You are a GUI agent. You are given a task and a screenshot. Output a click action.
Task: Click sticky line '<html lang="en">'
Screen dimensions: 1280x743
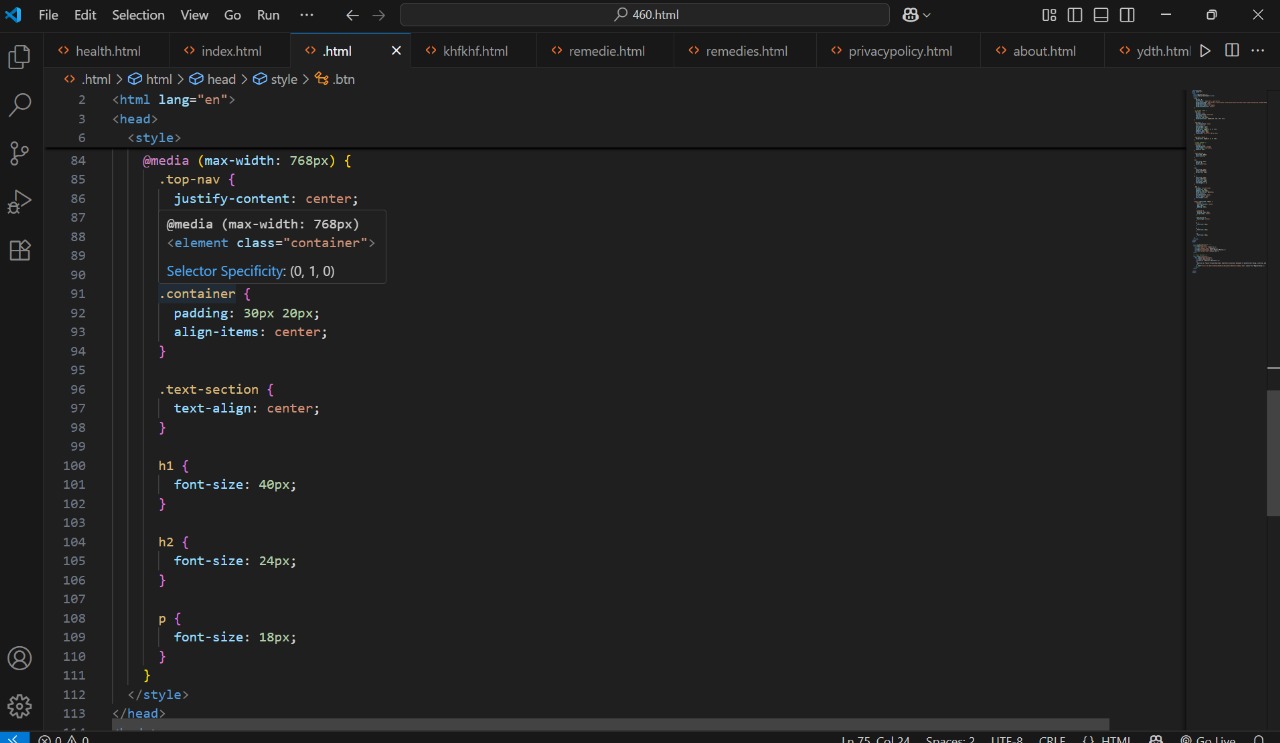click(174, 99)
